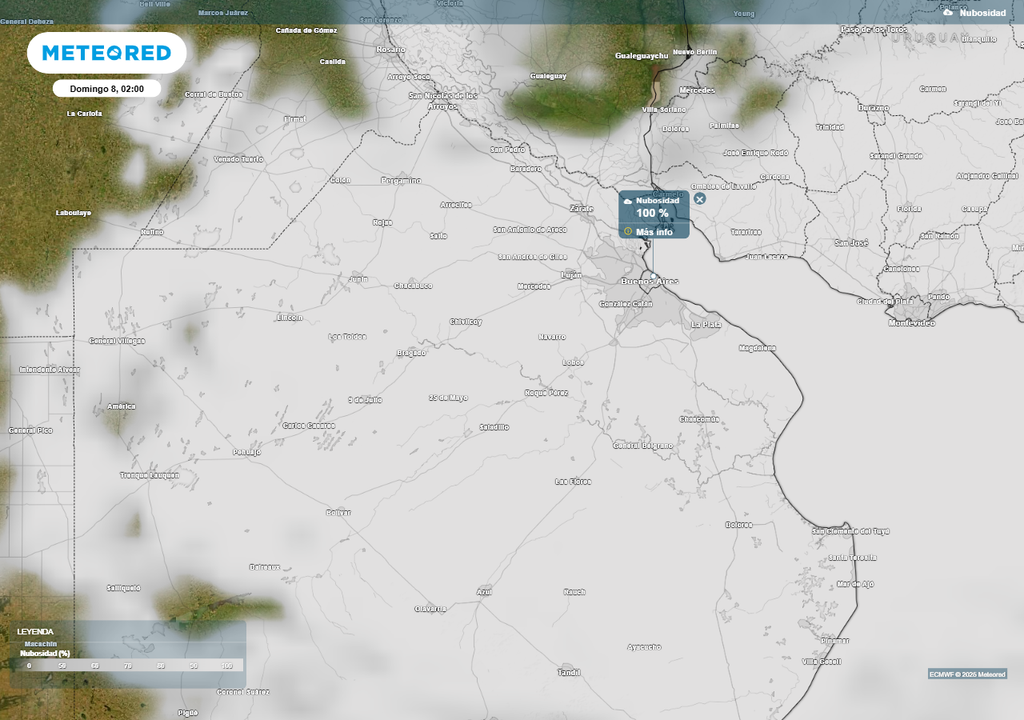
Task: Click the Tandil city label on map
Action: 569,672
